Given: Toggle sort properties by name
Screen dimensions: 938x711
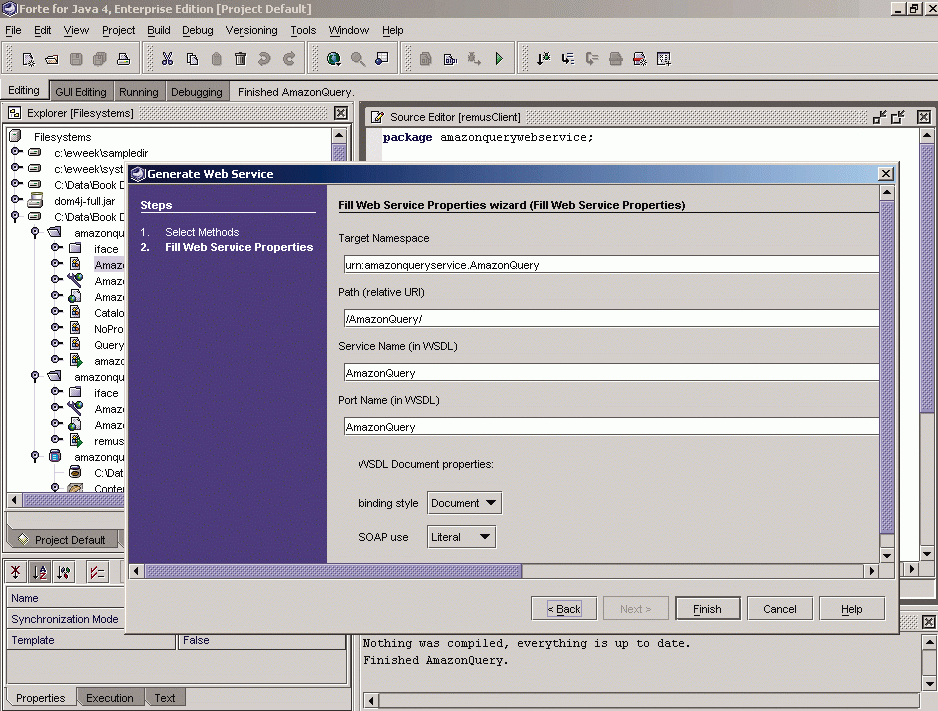Looking at the screenshot, I should [39, 572].
